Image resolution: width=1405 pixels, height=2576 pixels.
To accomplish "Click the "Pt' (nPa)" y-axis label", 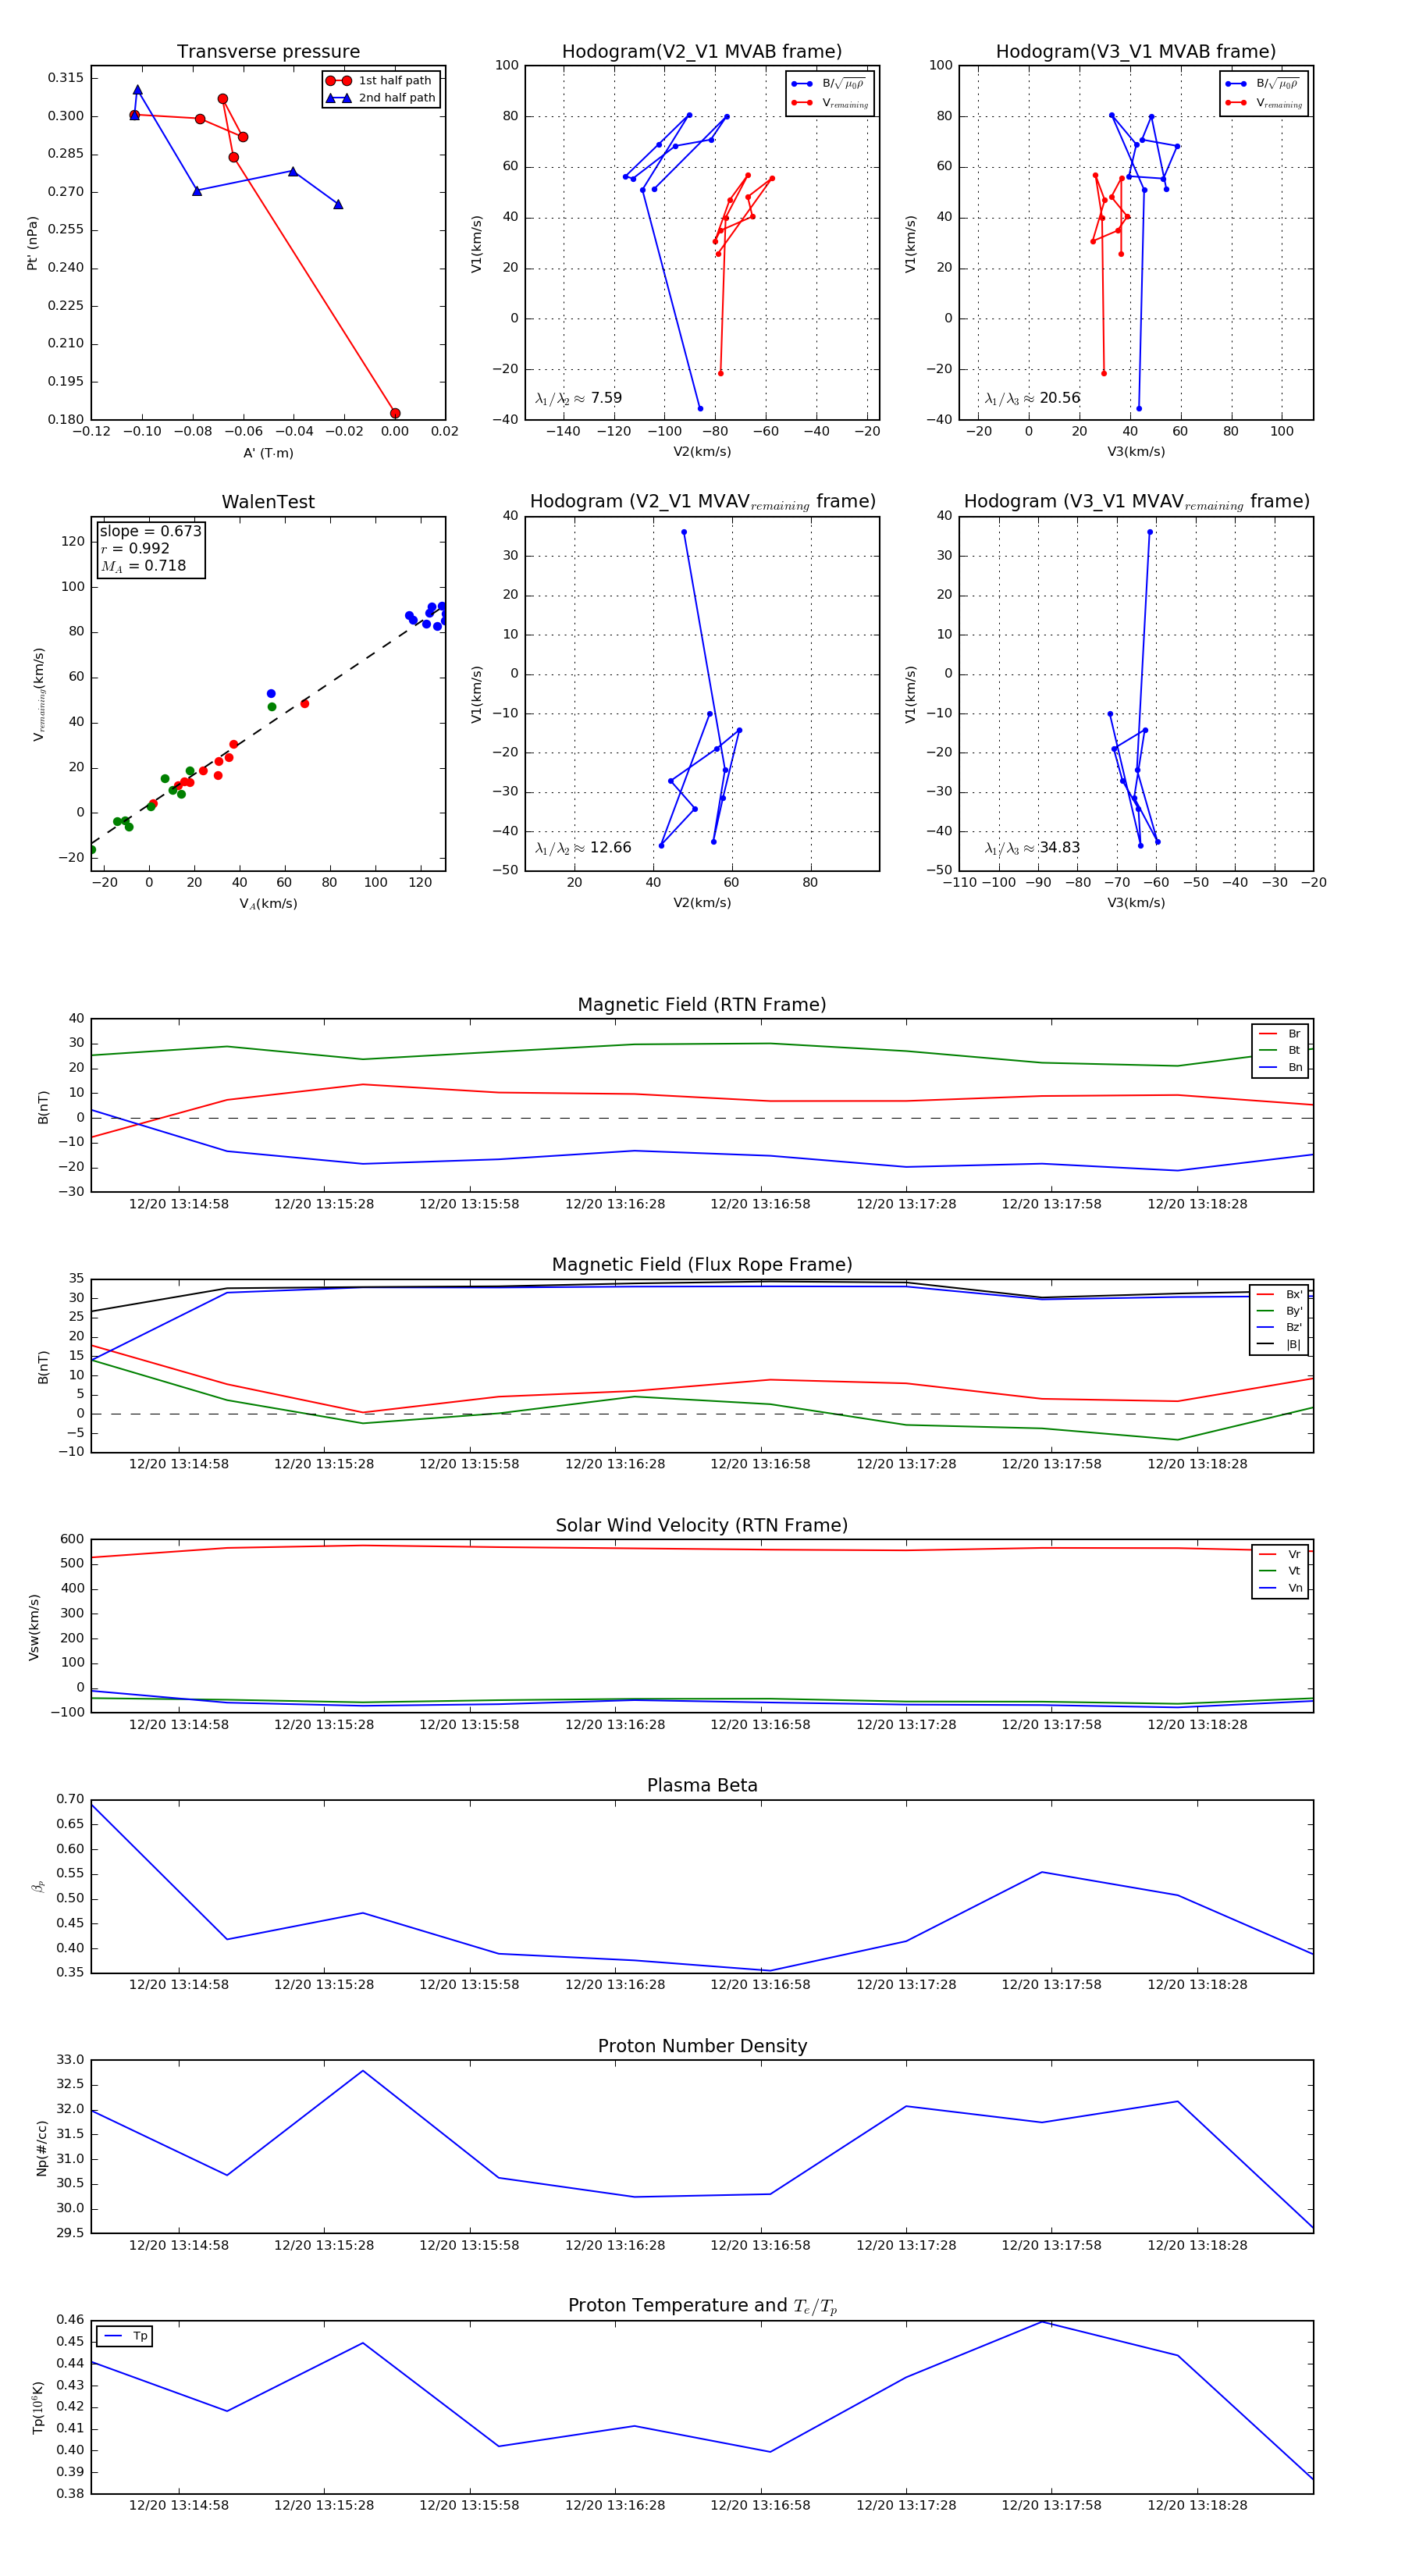I will (x=32, y=243).
